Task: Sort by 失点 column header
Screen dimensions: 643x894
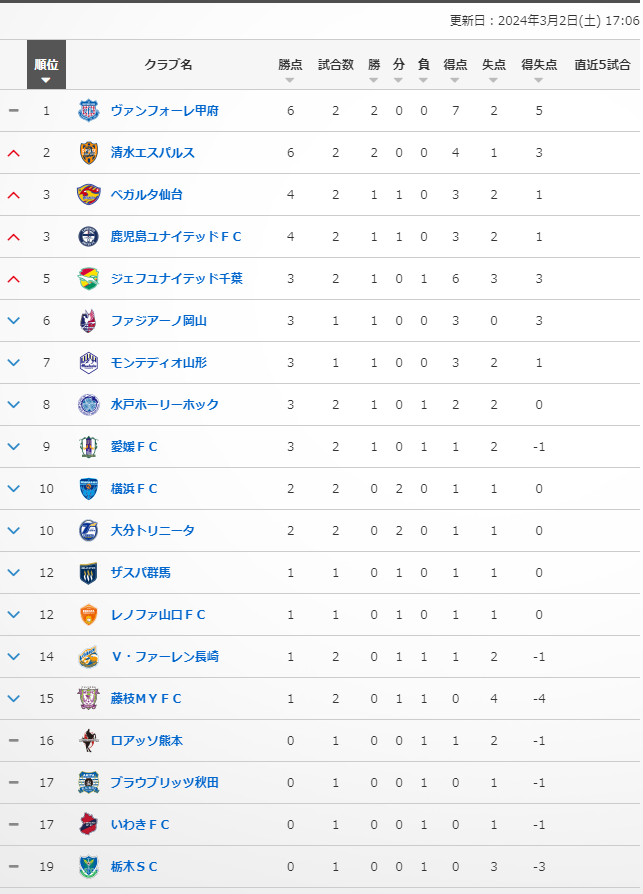Action: [494, 64]
